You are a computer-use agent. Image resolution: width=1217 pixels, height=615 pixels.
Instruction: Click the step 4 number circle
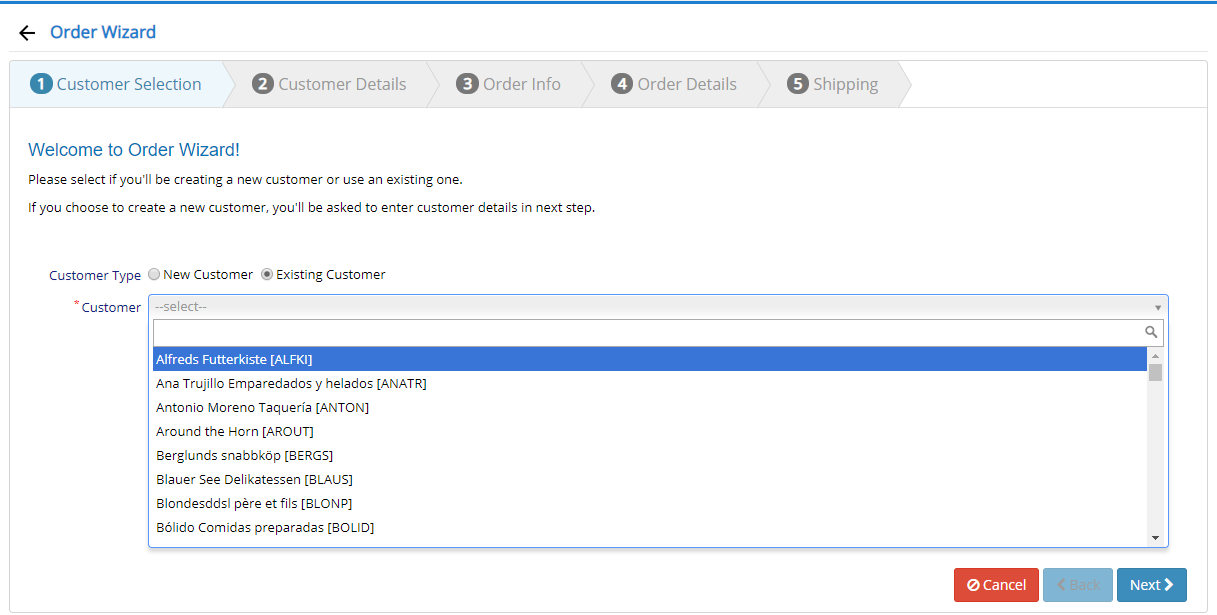[622, 84]
